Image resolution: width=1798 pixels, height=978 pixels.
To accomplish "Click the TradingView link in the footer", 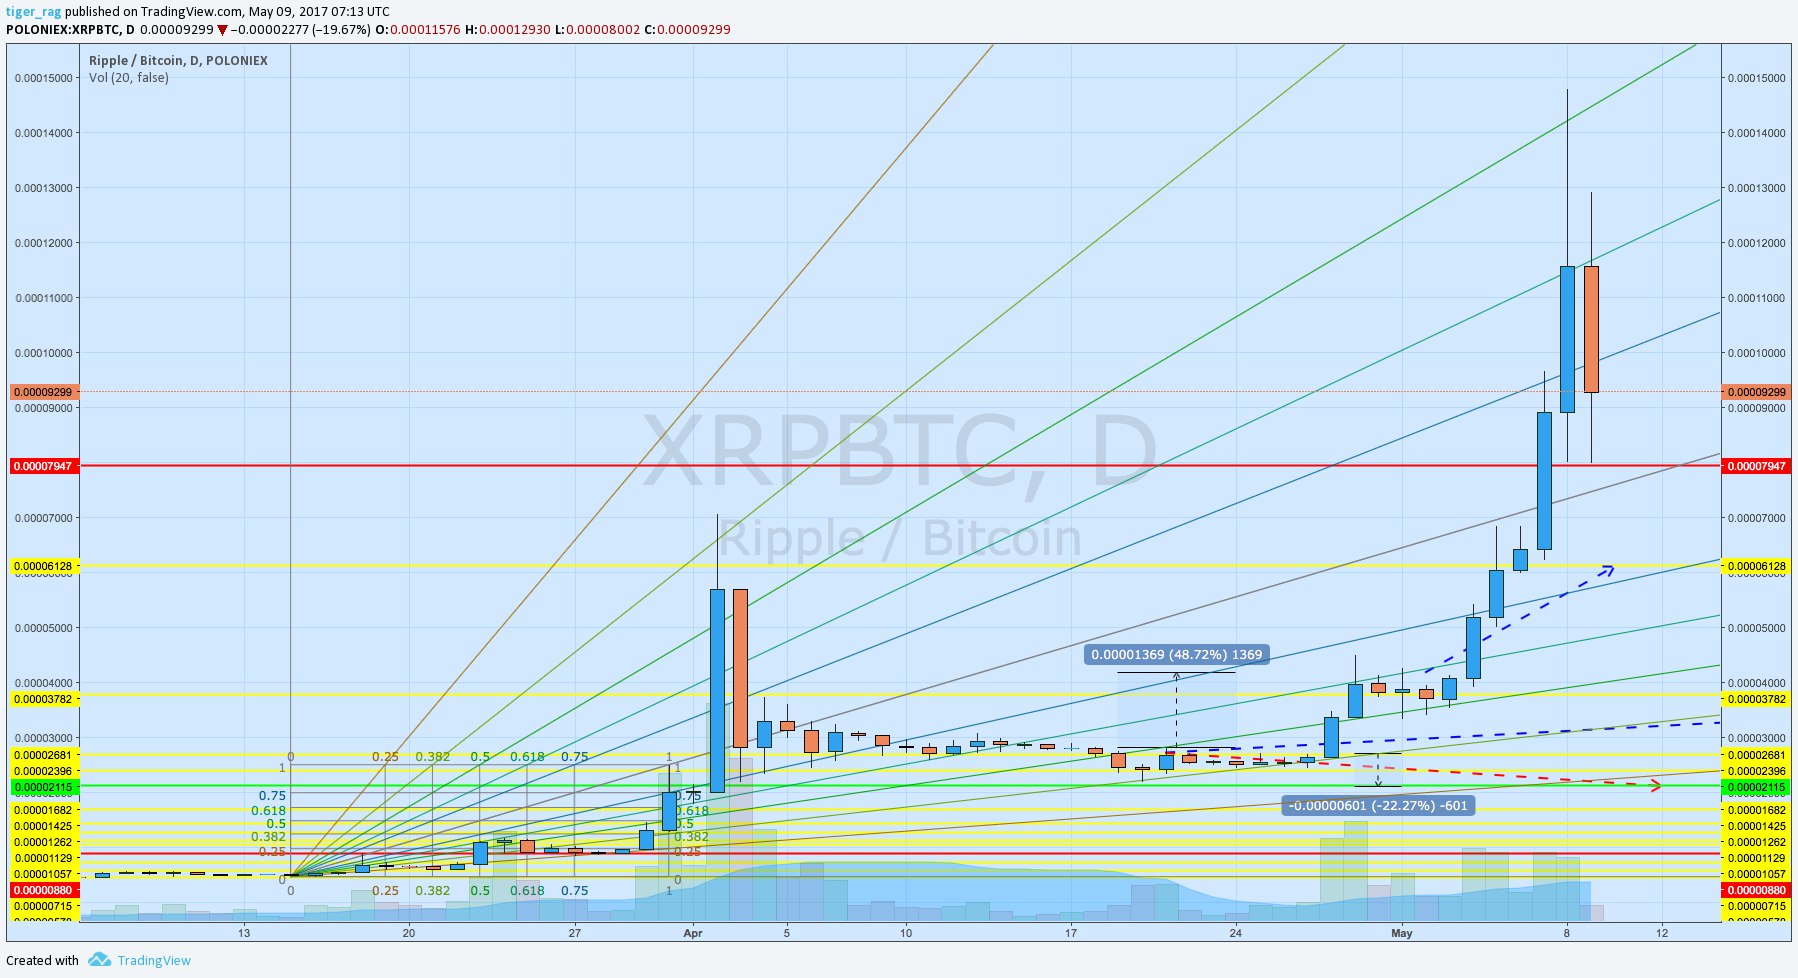I will click(154, 960).
